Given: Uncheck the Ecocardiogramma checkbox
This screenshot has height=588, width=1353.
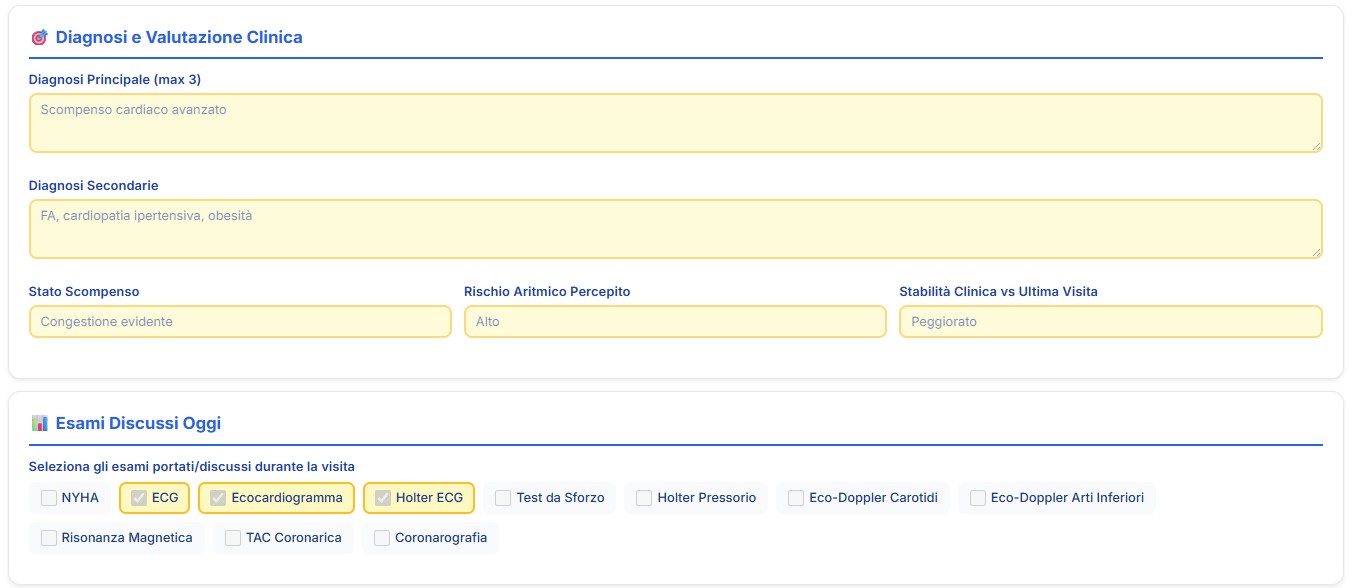Looking at the screenshot, I should [x=218, y=498].
